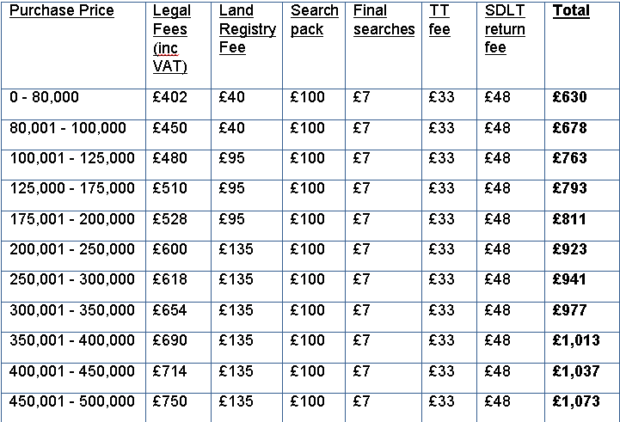The width and height of the screenshot is (620, 422).
Task: Select the bold Total column header
Action: [571, 11]
